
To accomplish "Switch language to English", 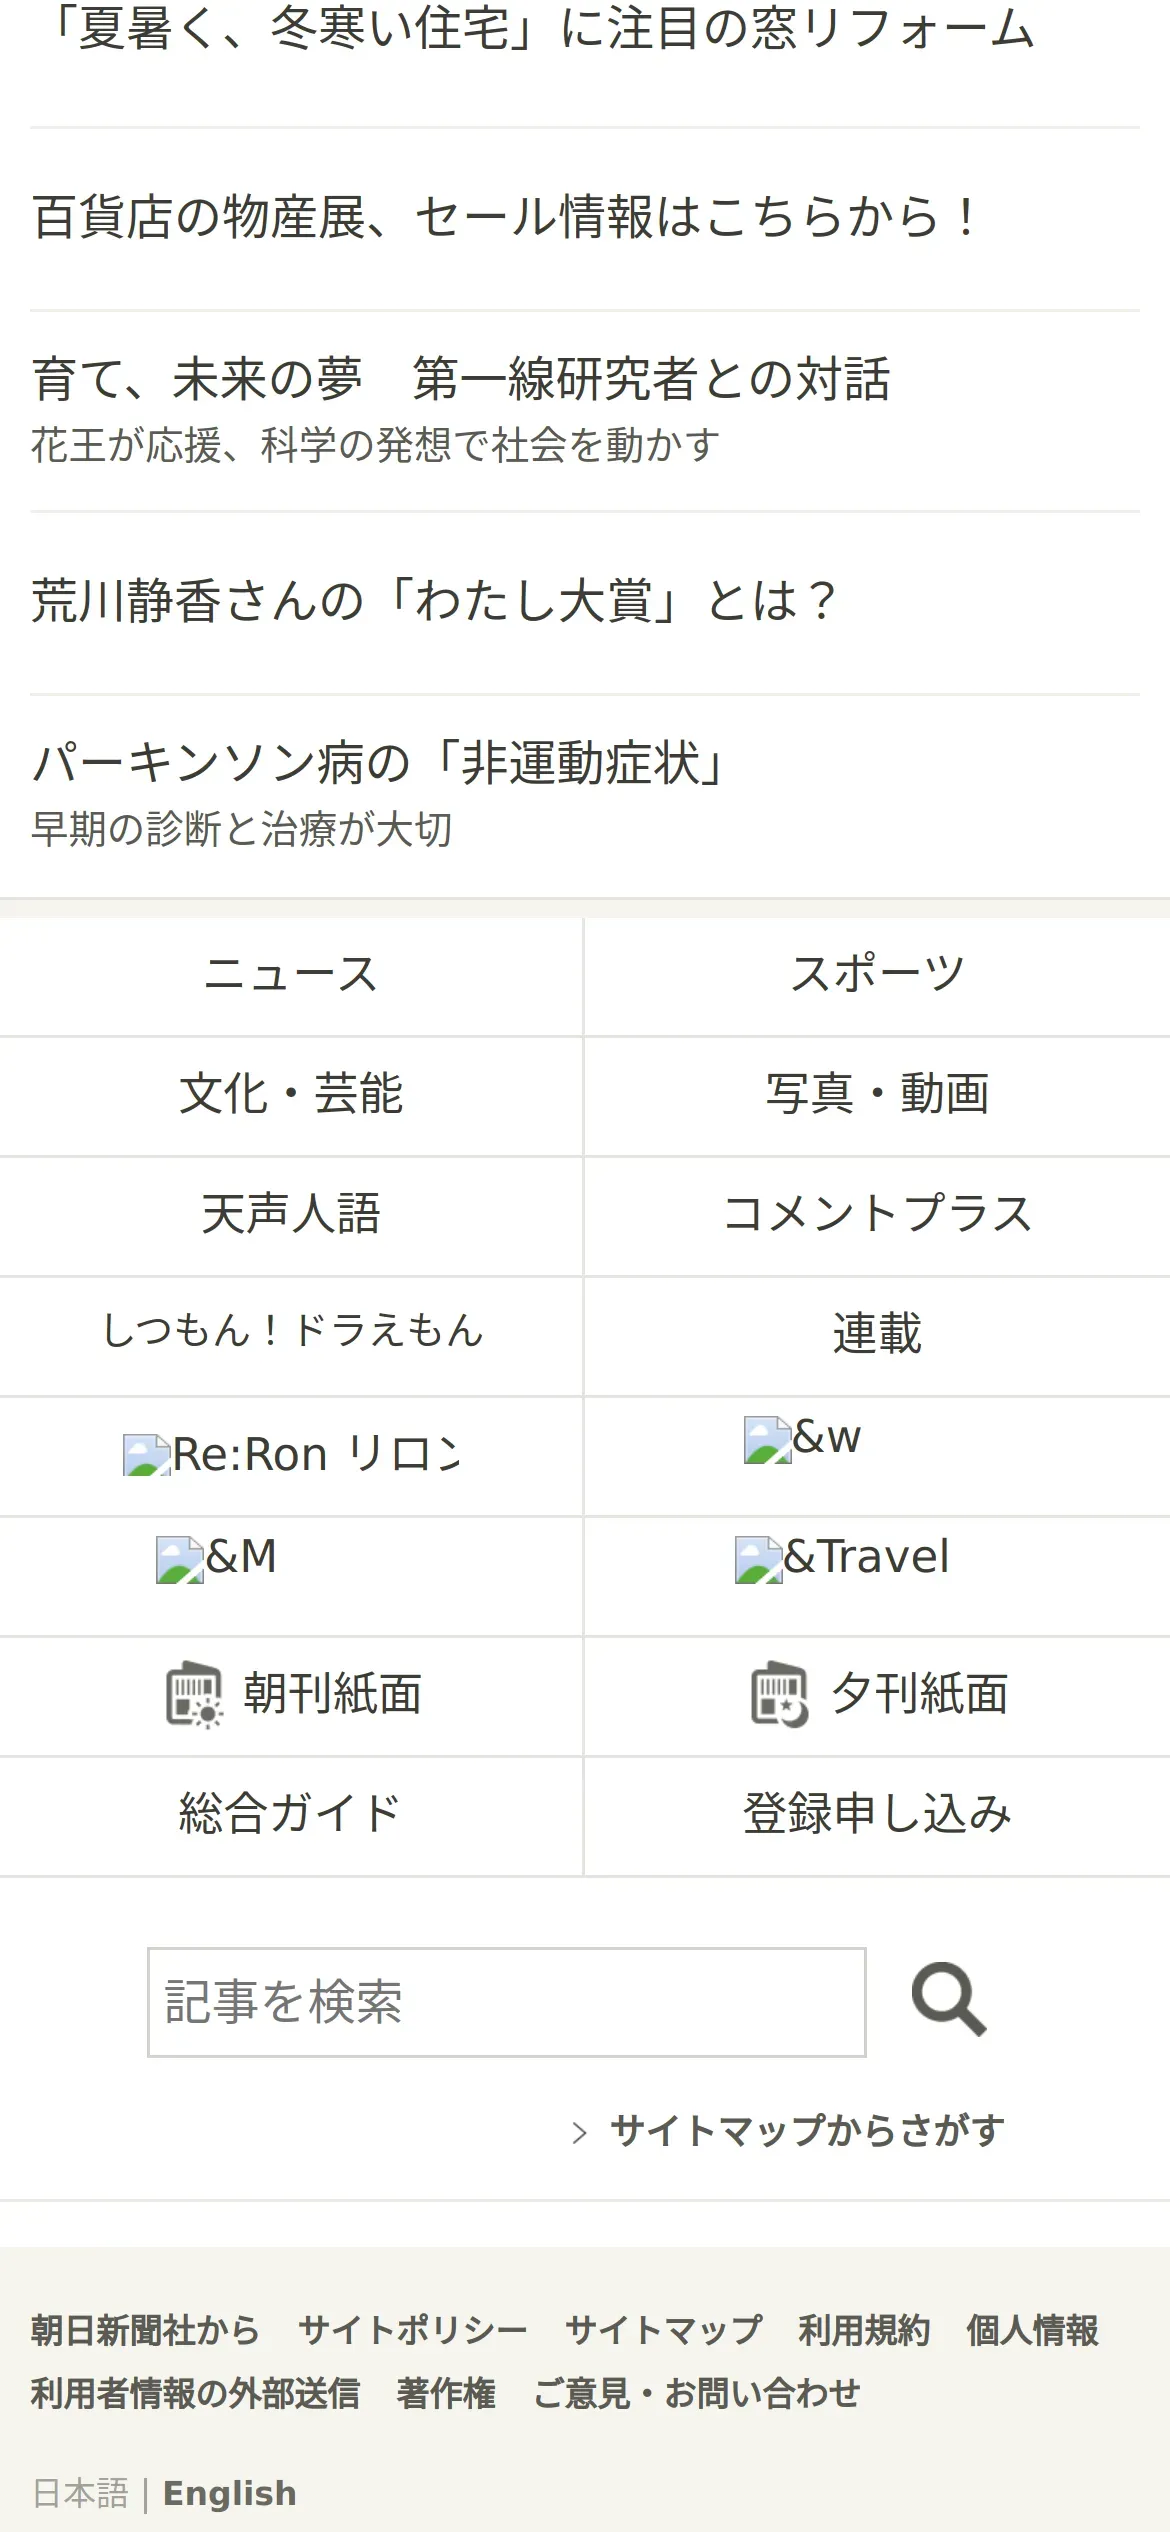I will point(229,2494).
